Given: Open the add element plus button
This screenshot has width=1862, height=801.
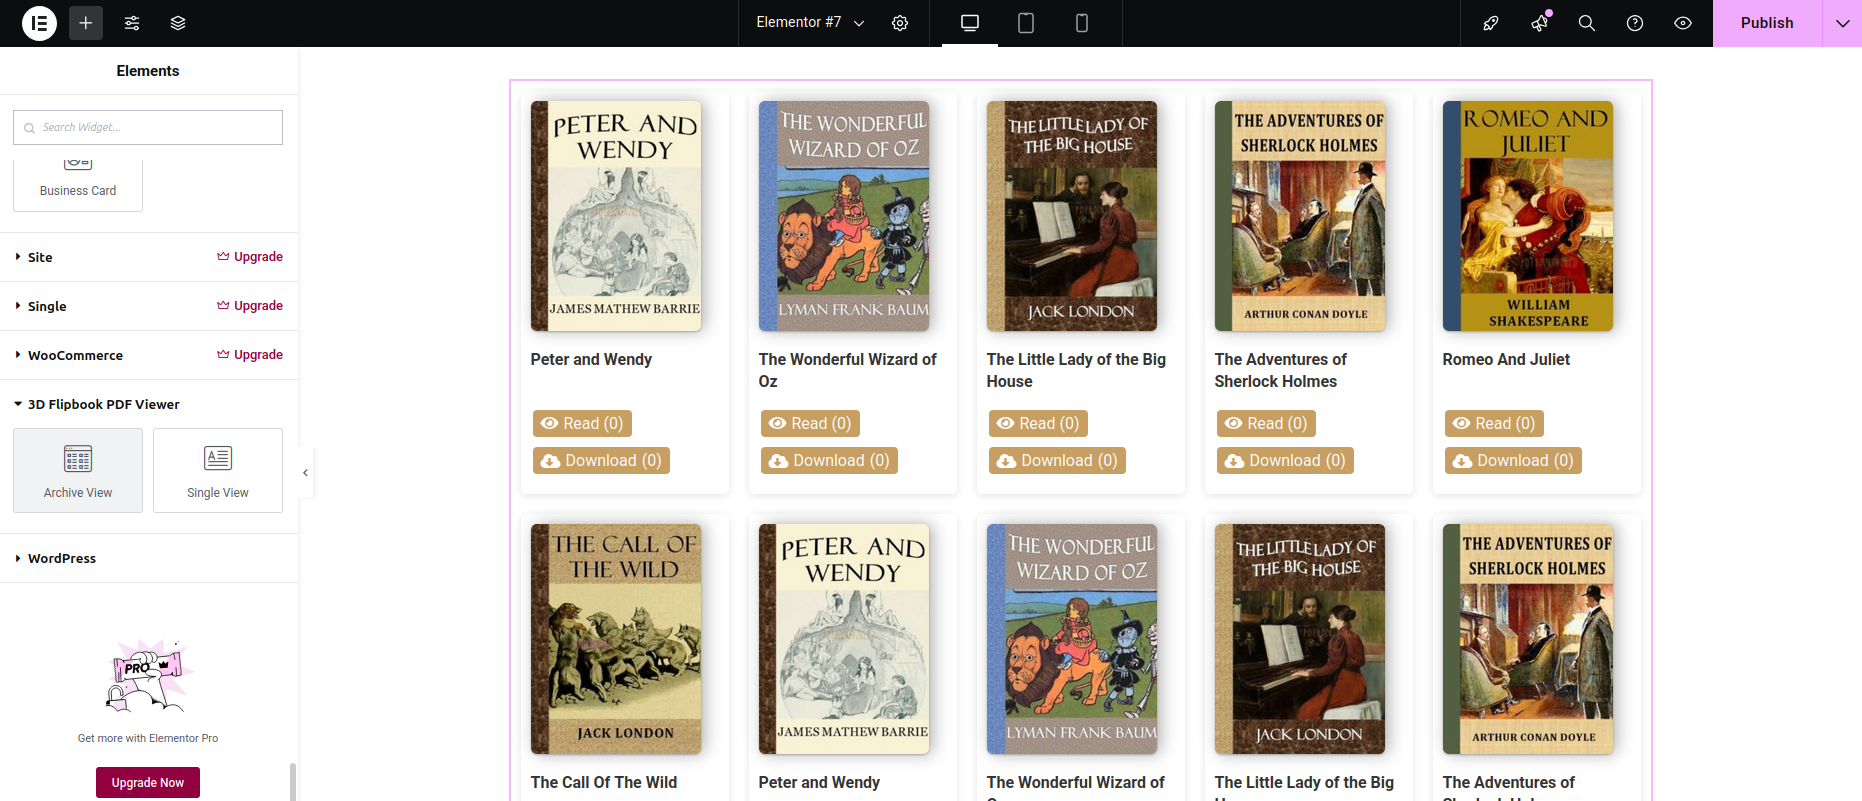Looking at the screenshot, I should click(86, 23).
